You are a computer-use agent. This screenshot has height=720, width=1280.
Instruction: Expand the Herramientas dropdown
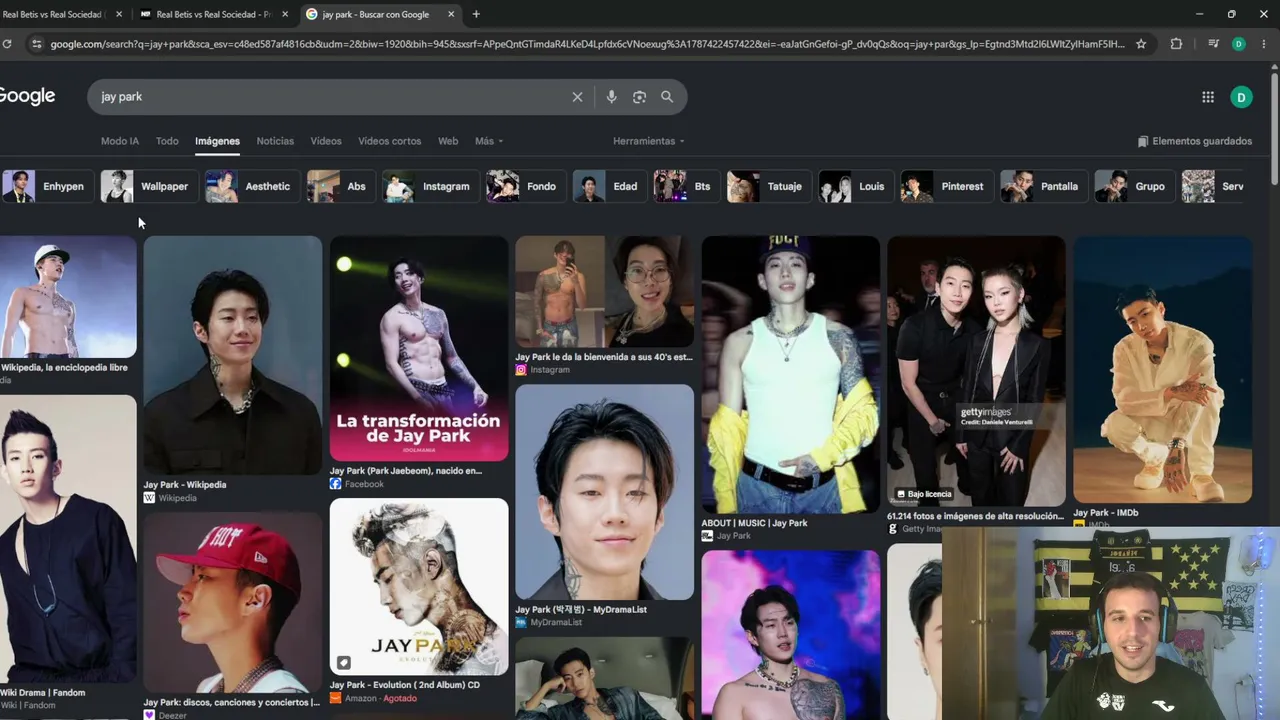coord(649,141)
